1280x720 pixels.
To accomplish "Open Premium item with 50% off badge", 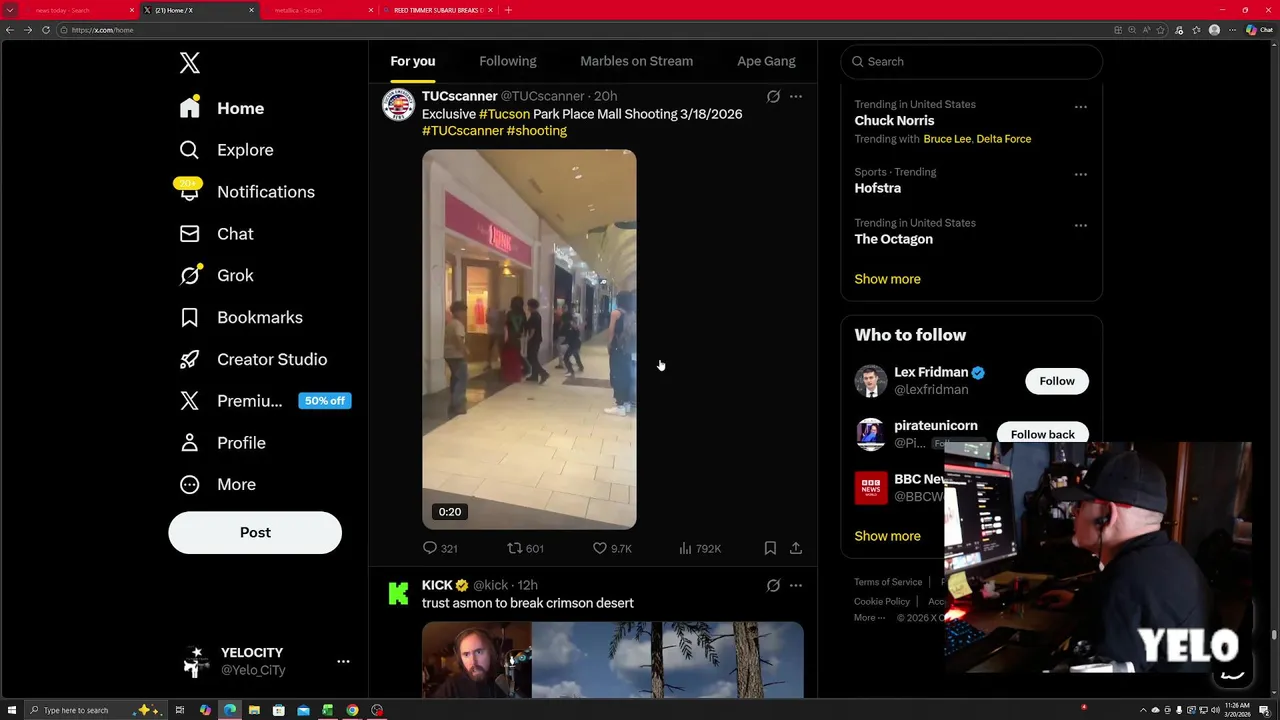I will coord(264,401).
